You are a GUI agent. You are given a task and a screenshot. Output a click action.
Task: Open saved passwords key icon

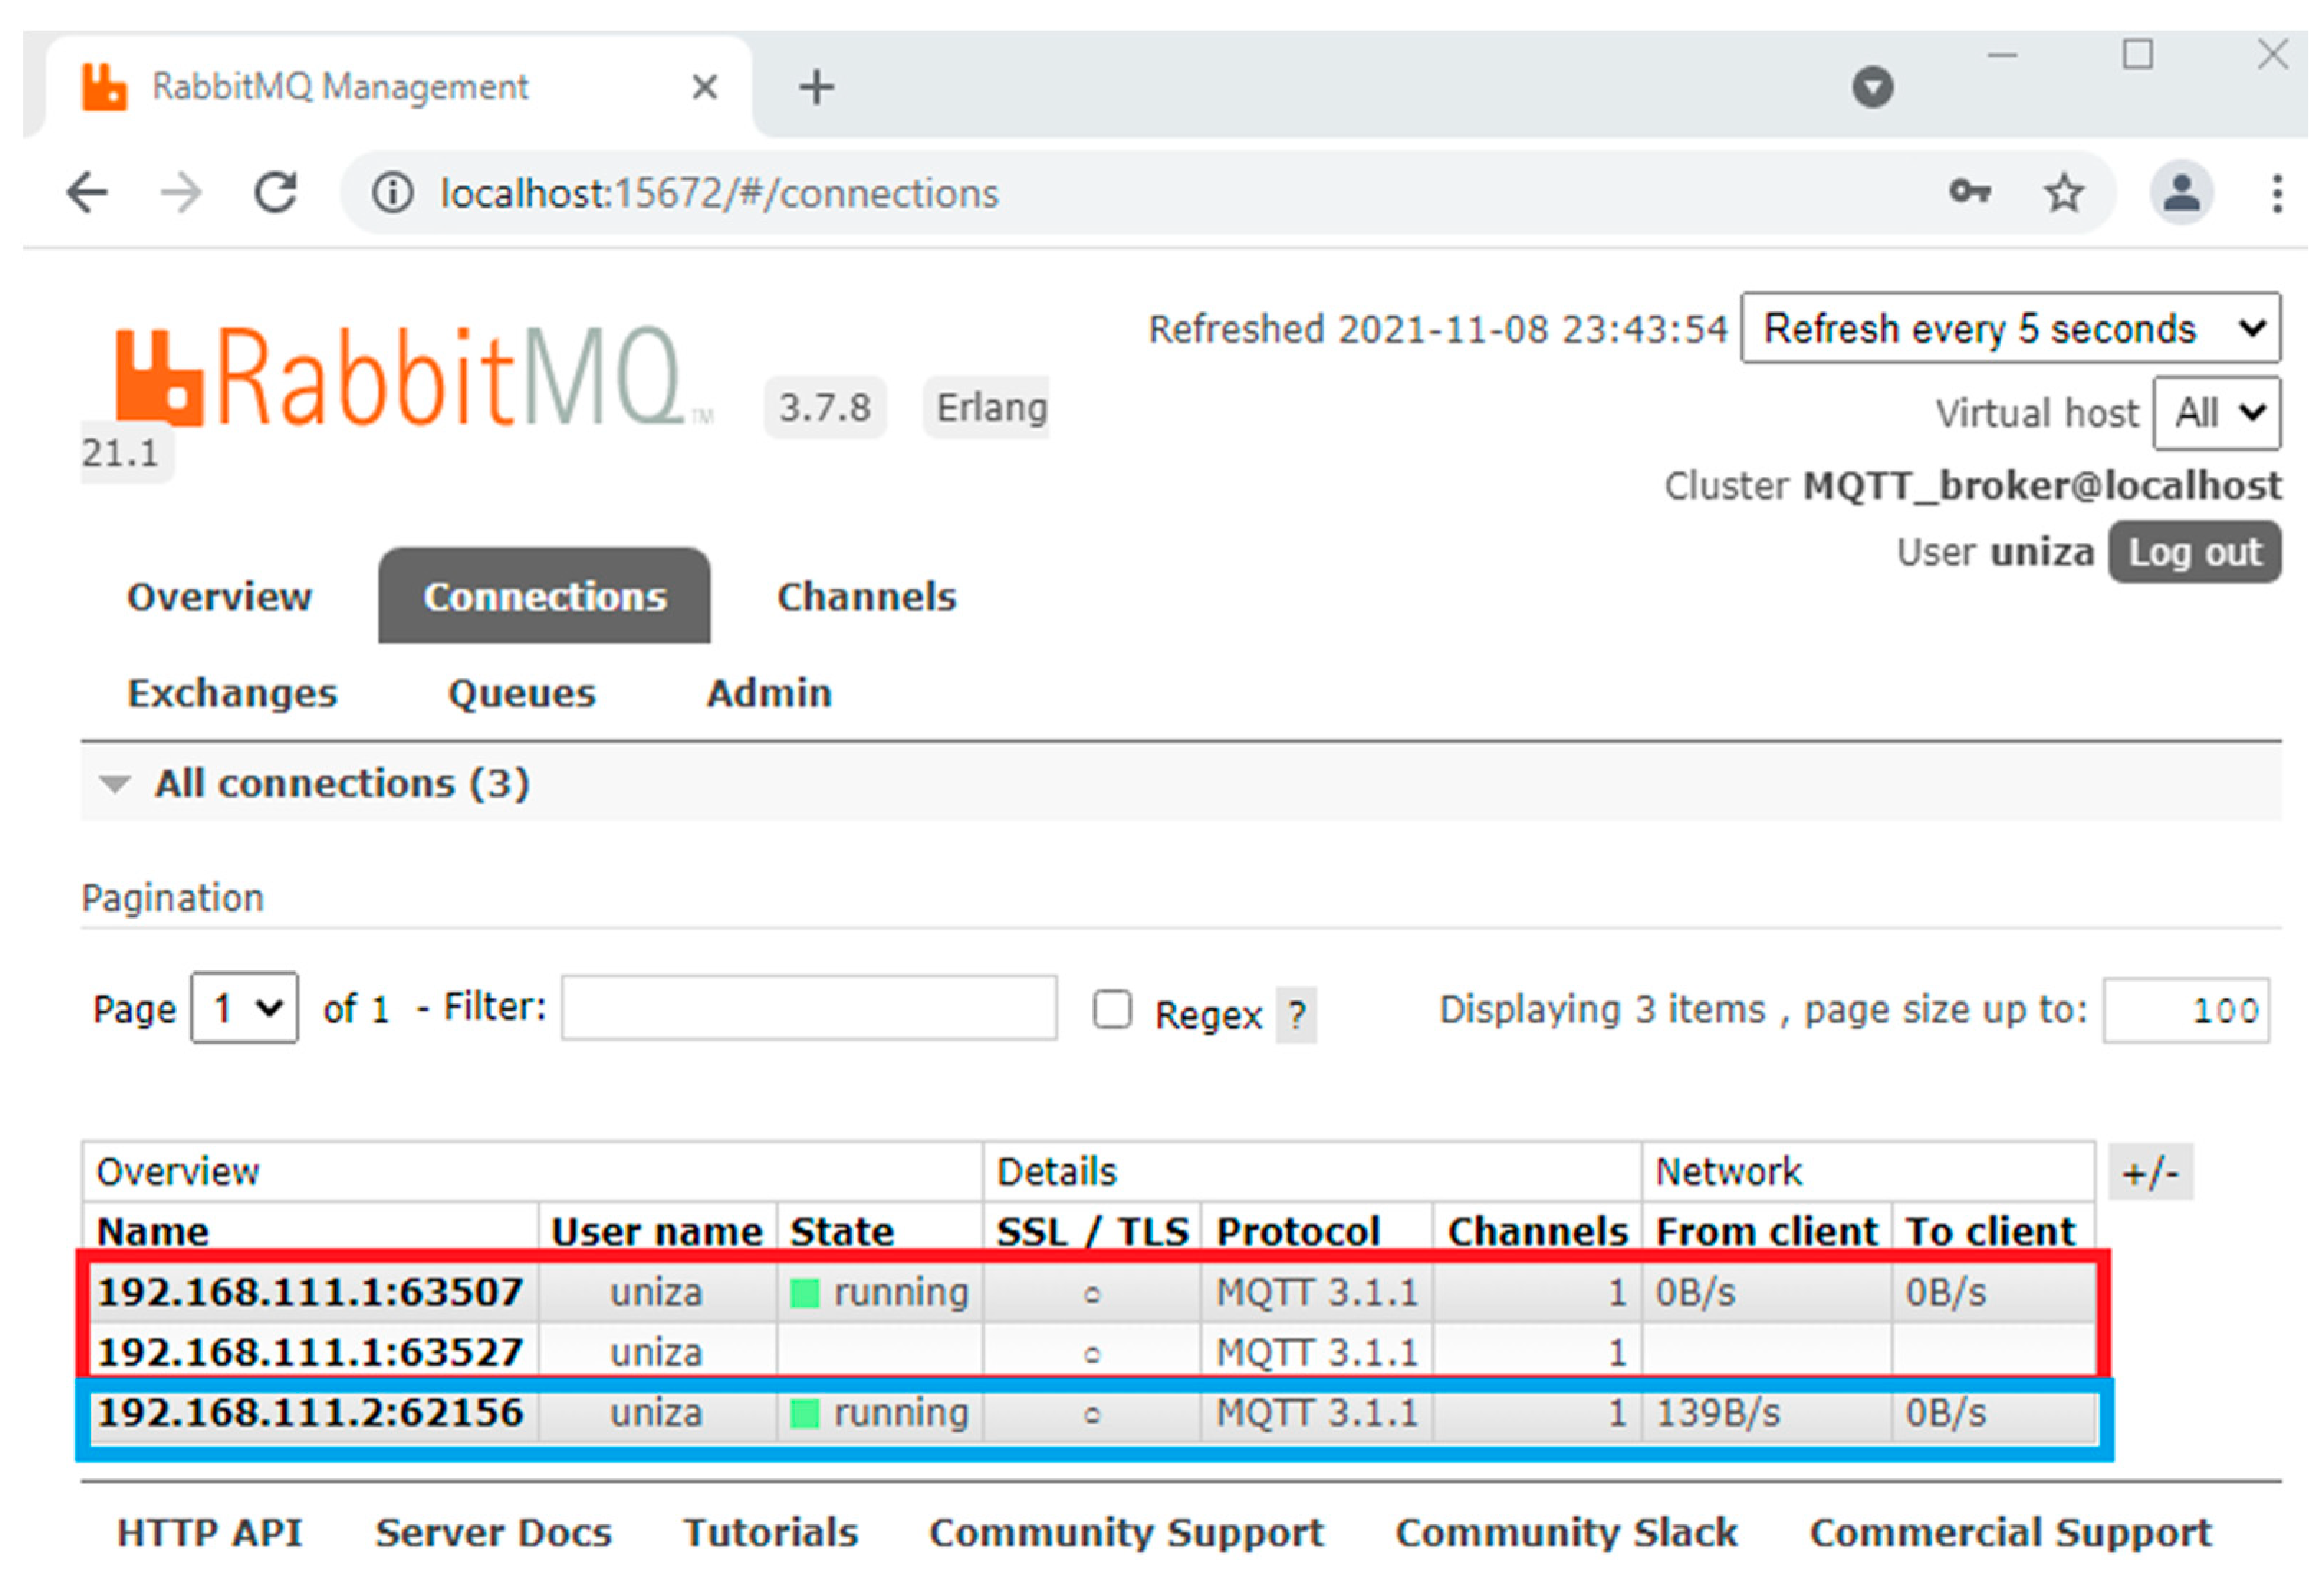pos(1969,191)
